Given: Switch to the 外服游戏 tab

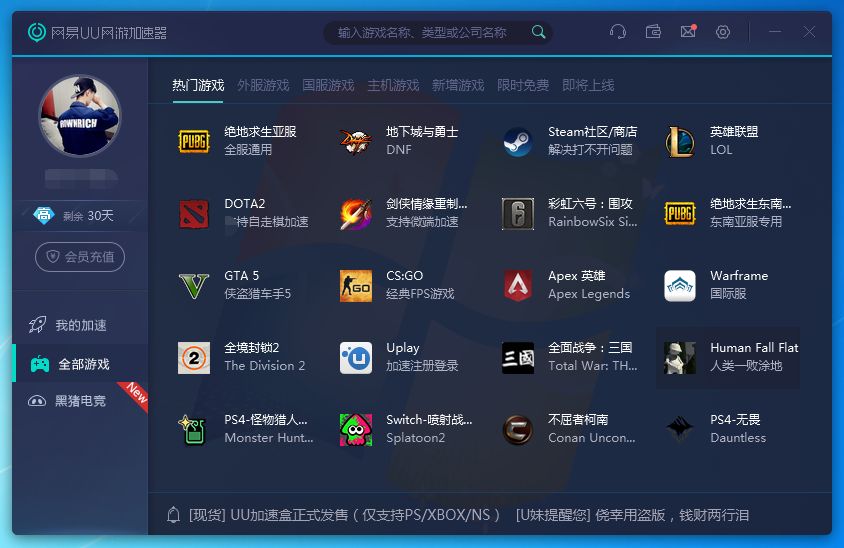Looking at the screenshot, I should tap(263, 85).
